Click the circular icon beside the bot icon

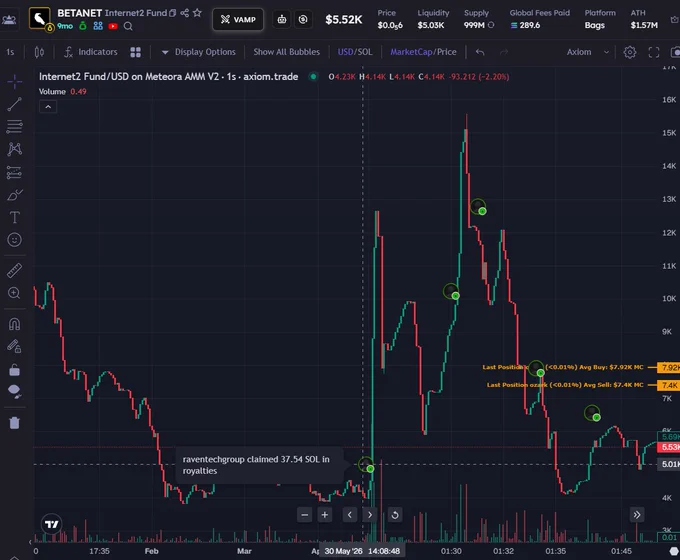click(x=303, y=20)
